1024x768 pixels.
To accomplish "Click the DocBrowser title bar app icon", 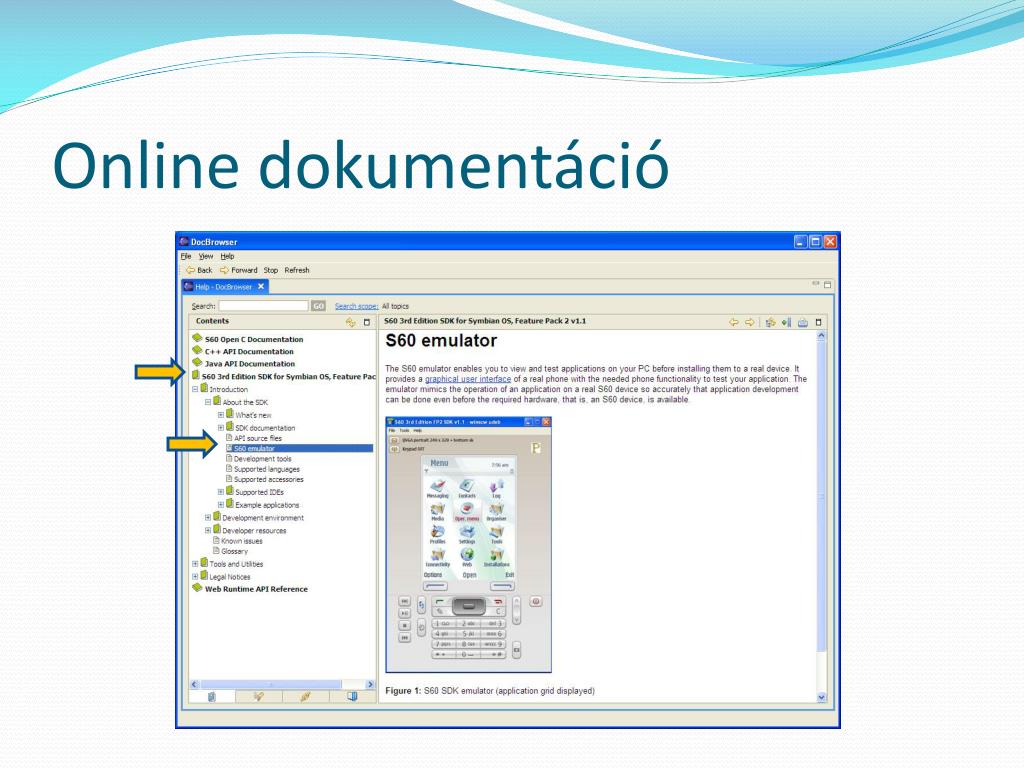I will pyautogui.click(x=184, y=242).
